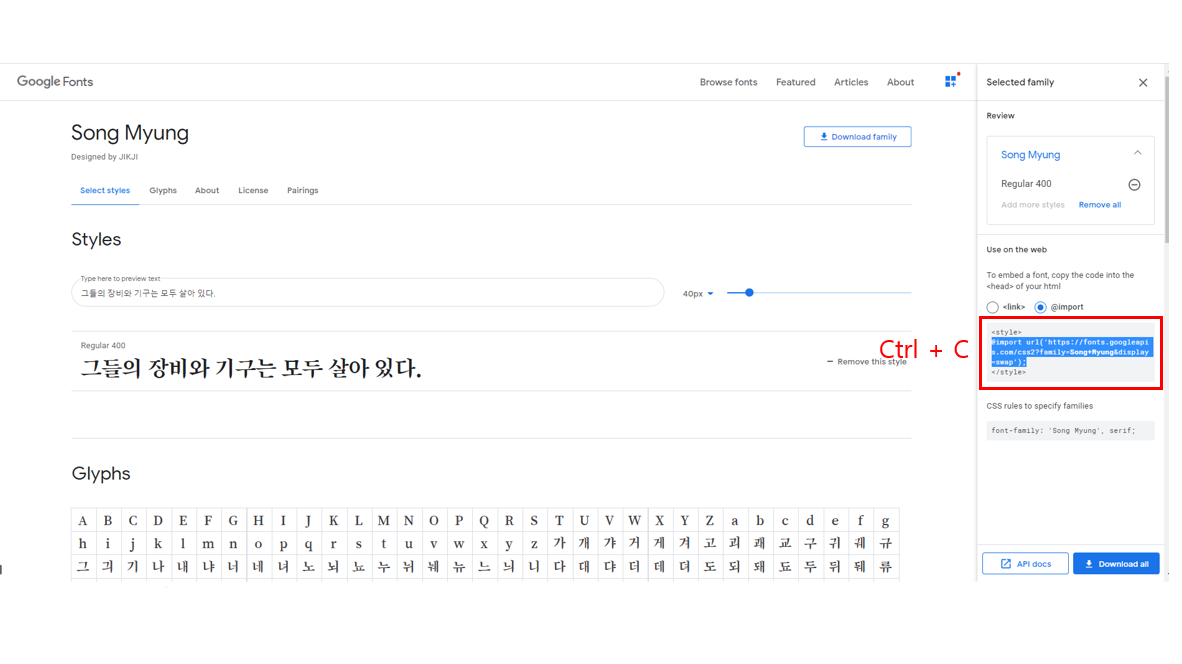Click the glyph cell g

[x=886, y=520]
